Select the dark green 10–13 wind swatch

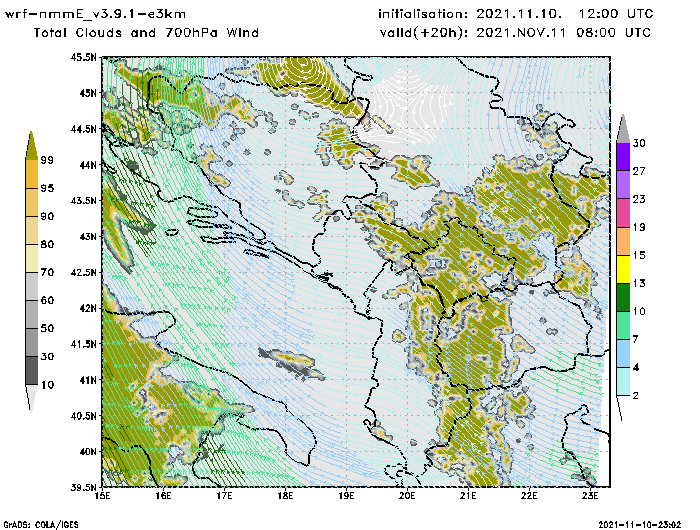click(x=623, y=297)
